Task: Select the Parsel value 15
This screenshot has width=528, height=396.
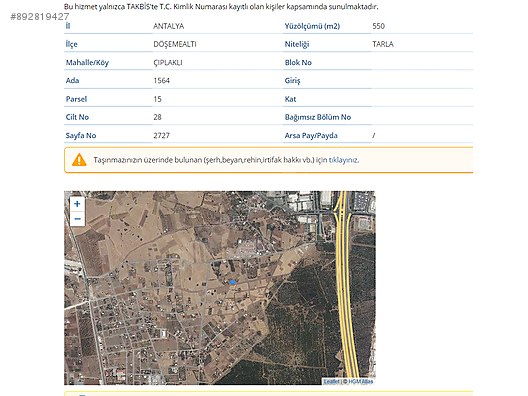Action: [x=158, y=99]
